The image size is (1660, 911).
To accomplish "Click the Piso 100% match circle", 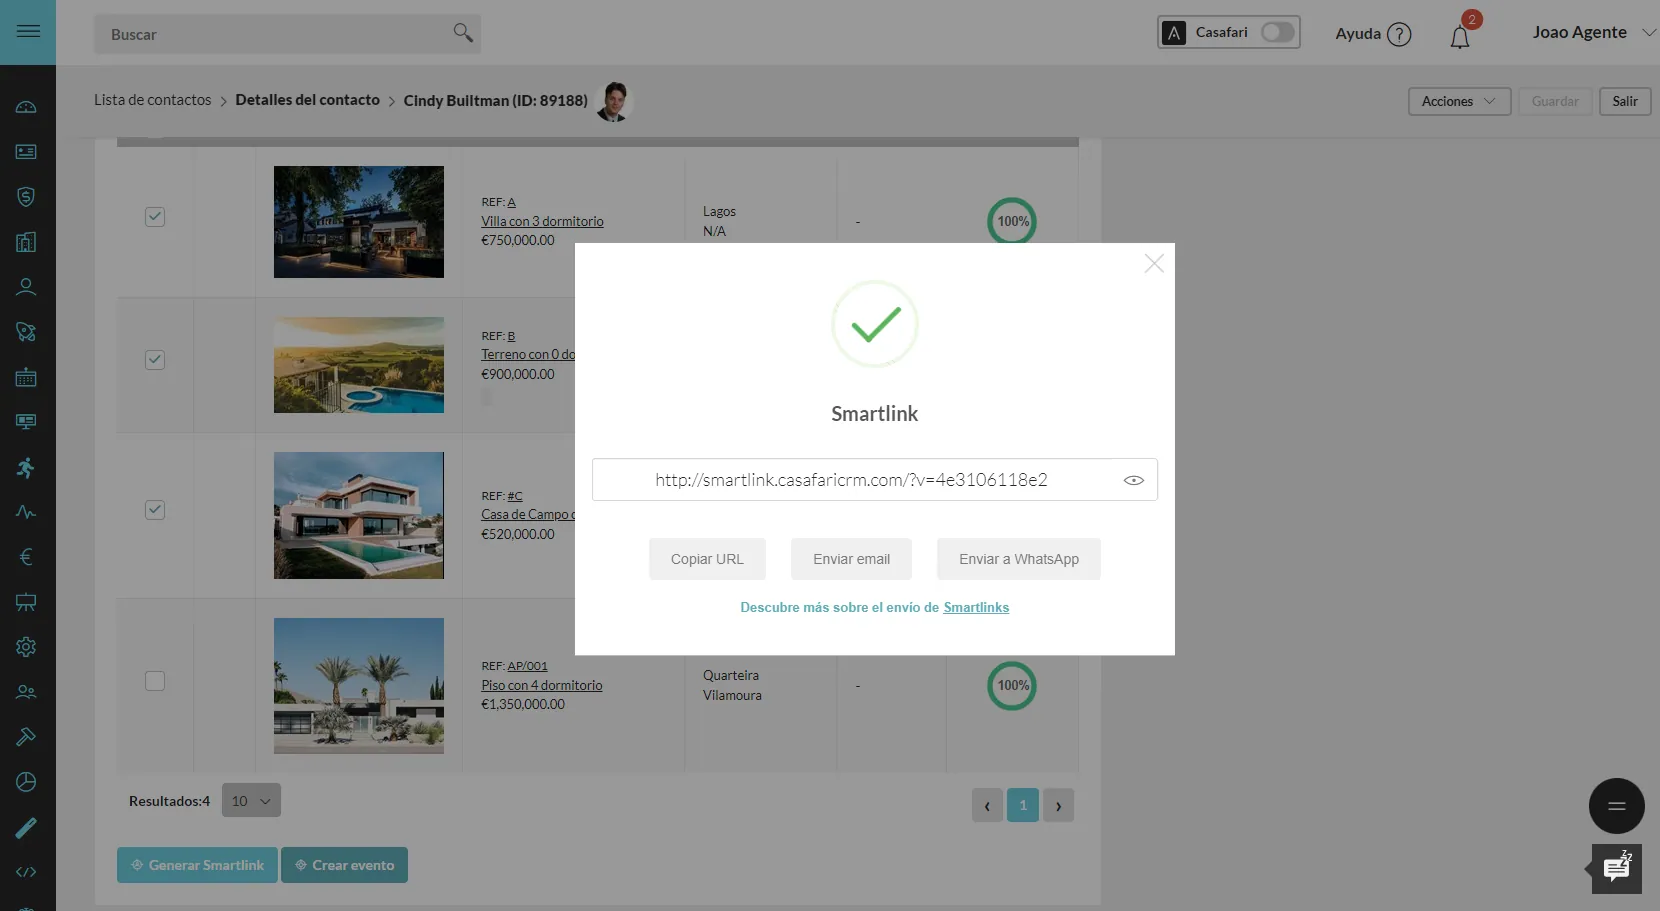I will [x=1012, y=685].
